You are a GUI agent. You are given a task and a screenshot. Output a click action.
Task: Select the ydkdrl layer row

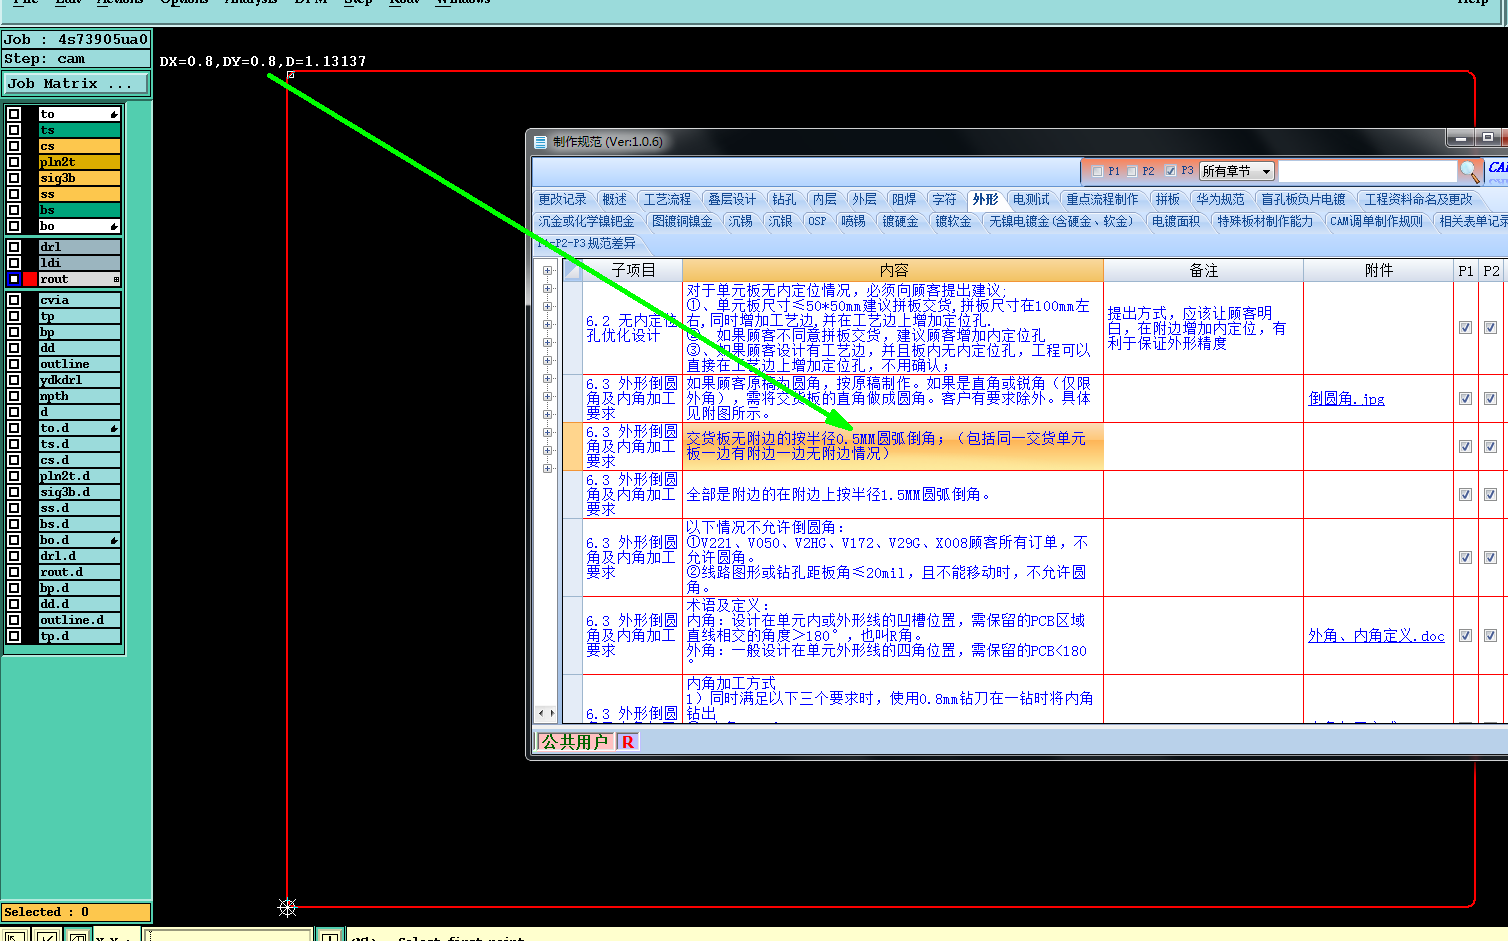pyautogui.click(x=79, y=380)
